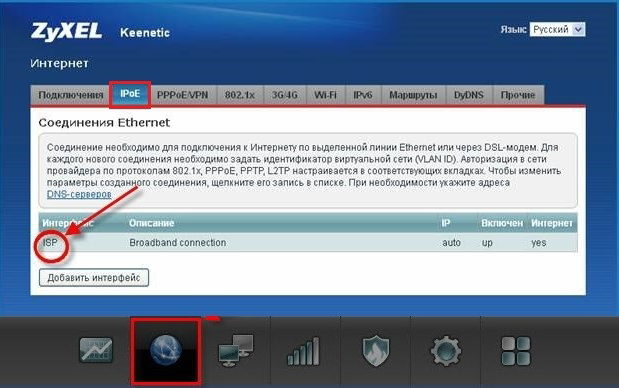Click the auto IP value
Viewport: 619px width, 388px height.
click(452, 242)
